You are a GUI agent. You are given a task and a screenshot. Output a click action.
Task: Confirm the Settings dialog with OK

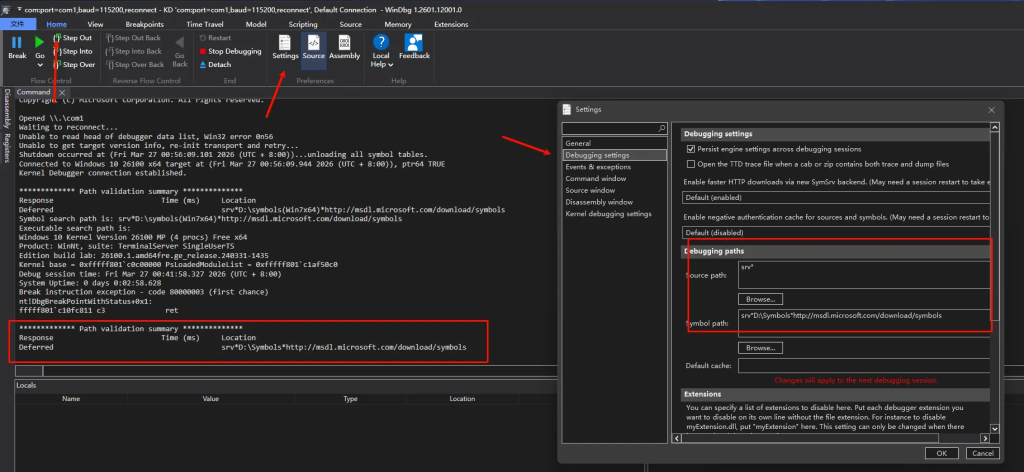[942, 453]
